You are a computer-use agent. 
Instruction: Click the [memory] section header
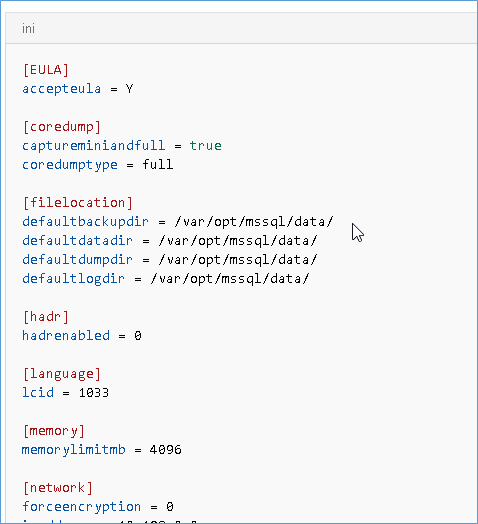[54, 431]
